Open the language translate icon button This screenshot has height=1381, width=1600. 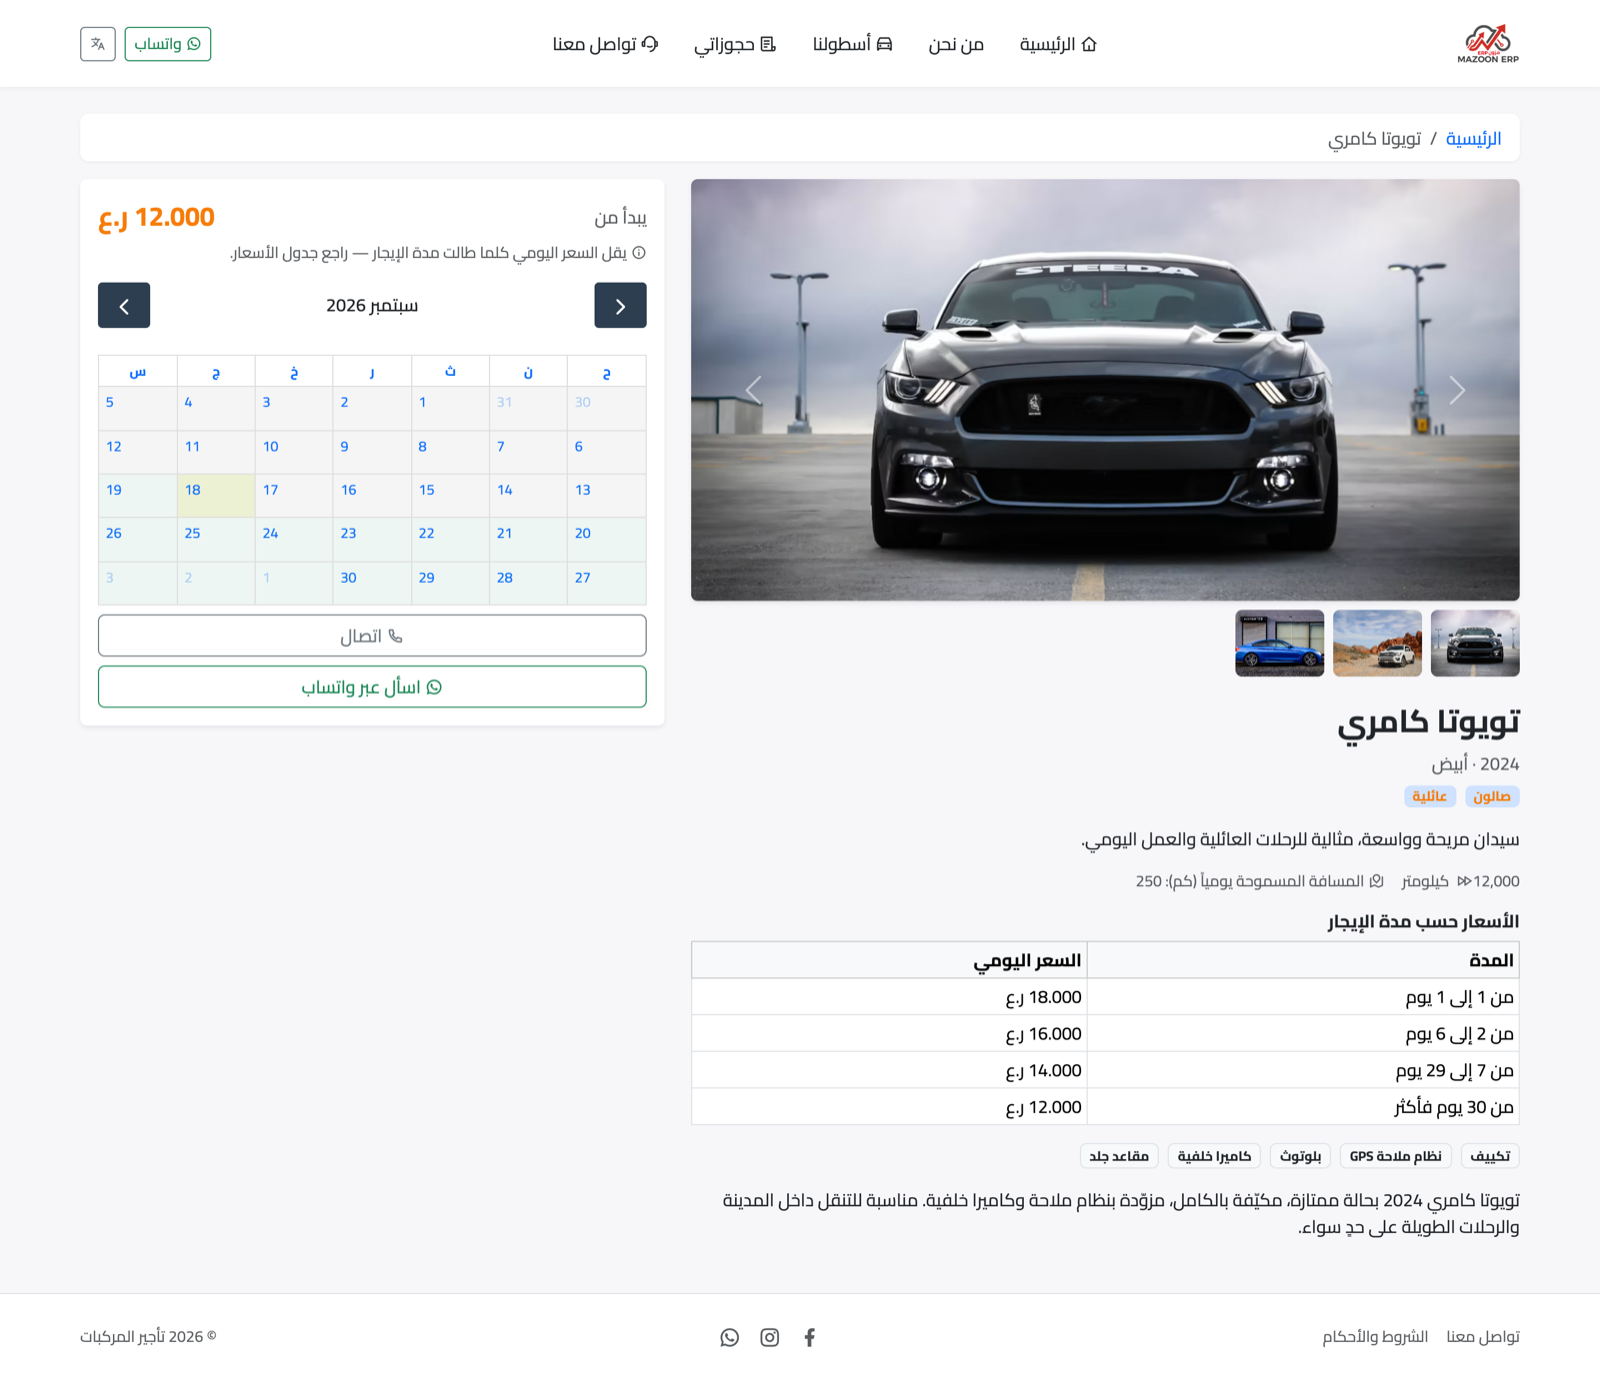pos(98,44)
